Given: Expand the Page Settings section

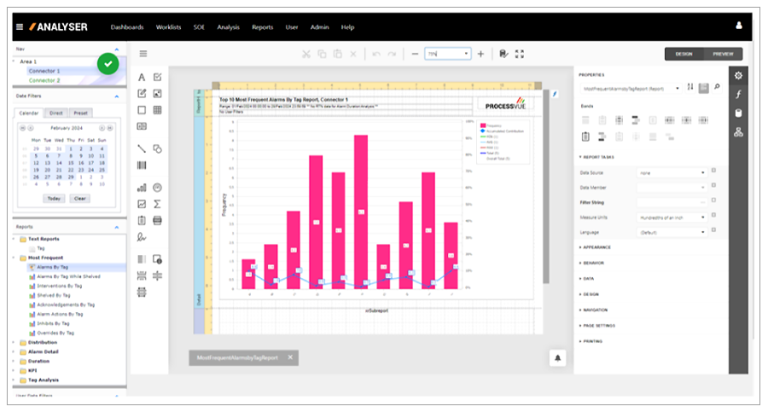Looking at the screenshot, I should [x=597, y=326].
